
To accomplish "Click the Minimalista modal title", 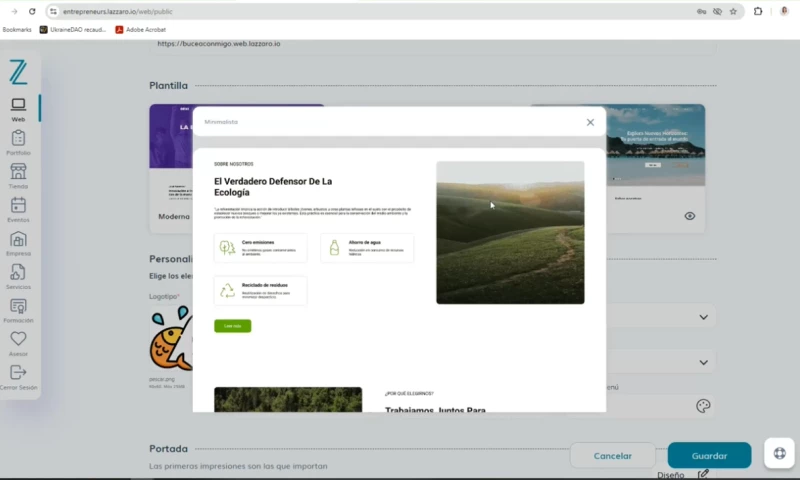I will coord(221,122).
